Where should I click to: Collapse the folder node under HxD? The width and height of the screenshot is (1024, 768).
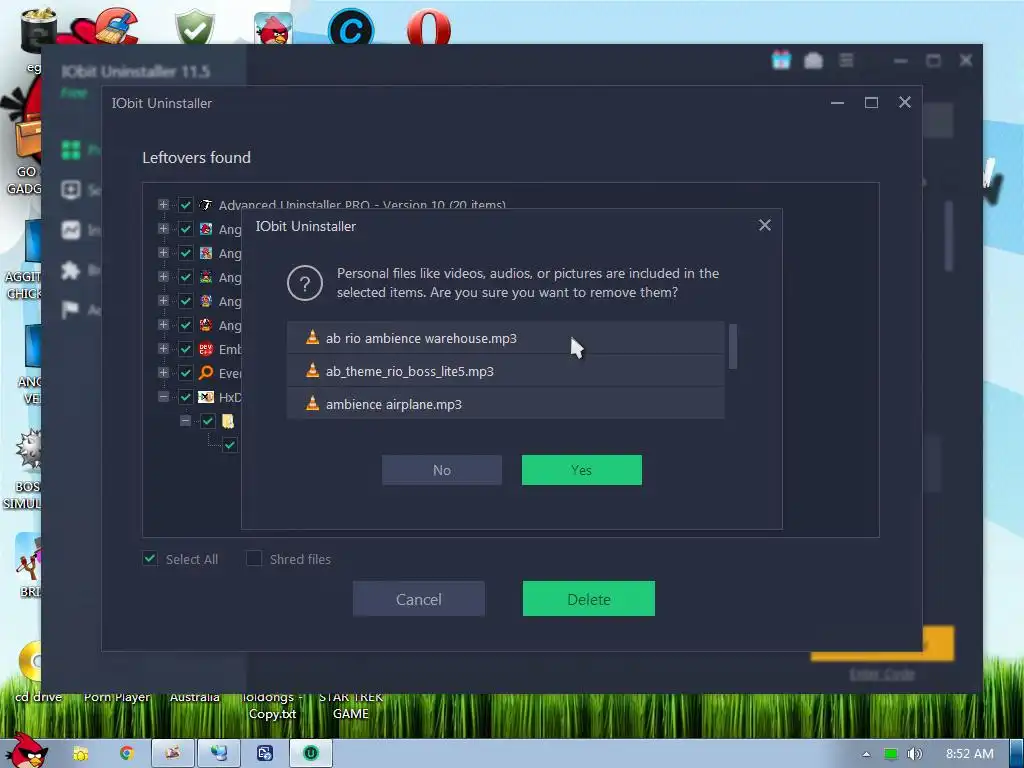click(185, 421)
